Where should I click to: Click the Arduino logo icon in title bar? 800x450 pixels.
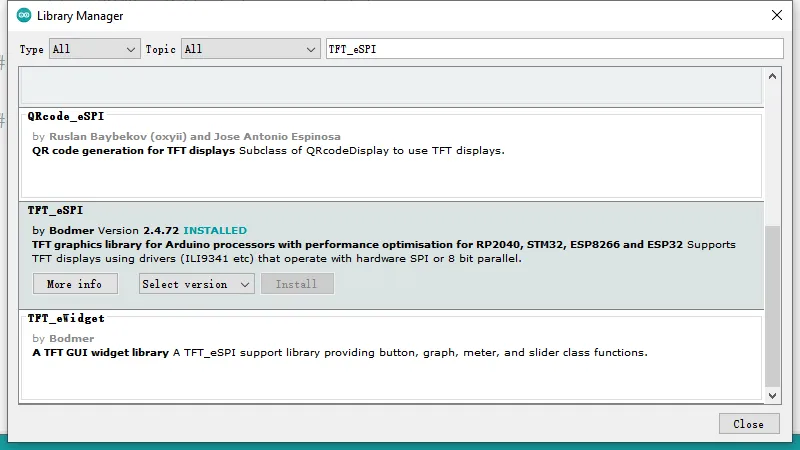(24, 15)
